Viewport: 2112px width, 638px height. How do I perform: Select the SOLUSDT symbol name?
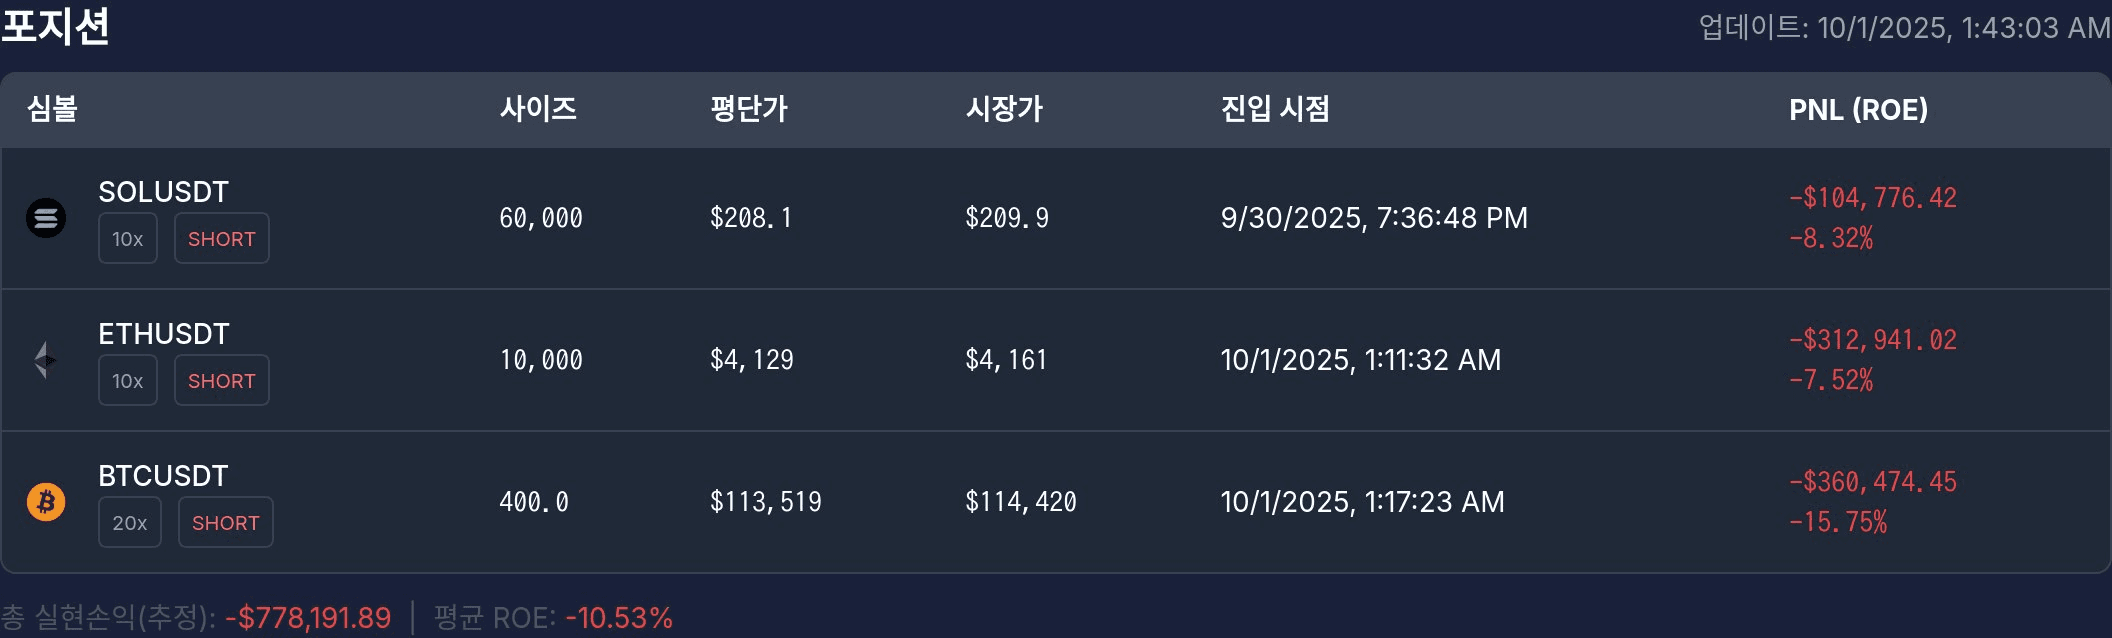(x=164, y=192)
